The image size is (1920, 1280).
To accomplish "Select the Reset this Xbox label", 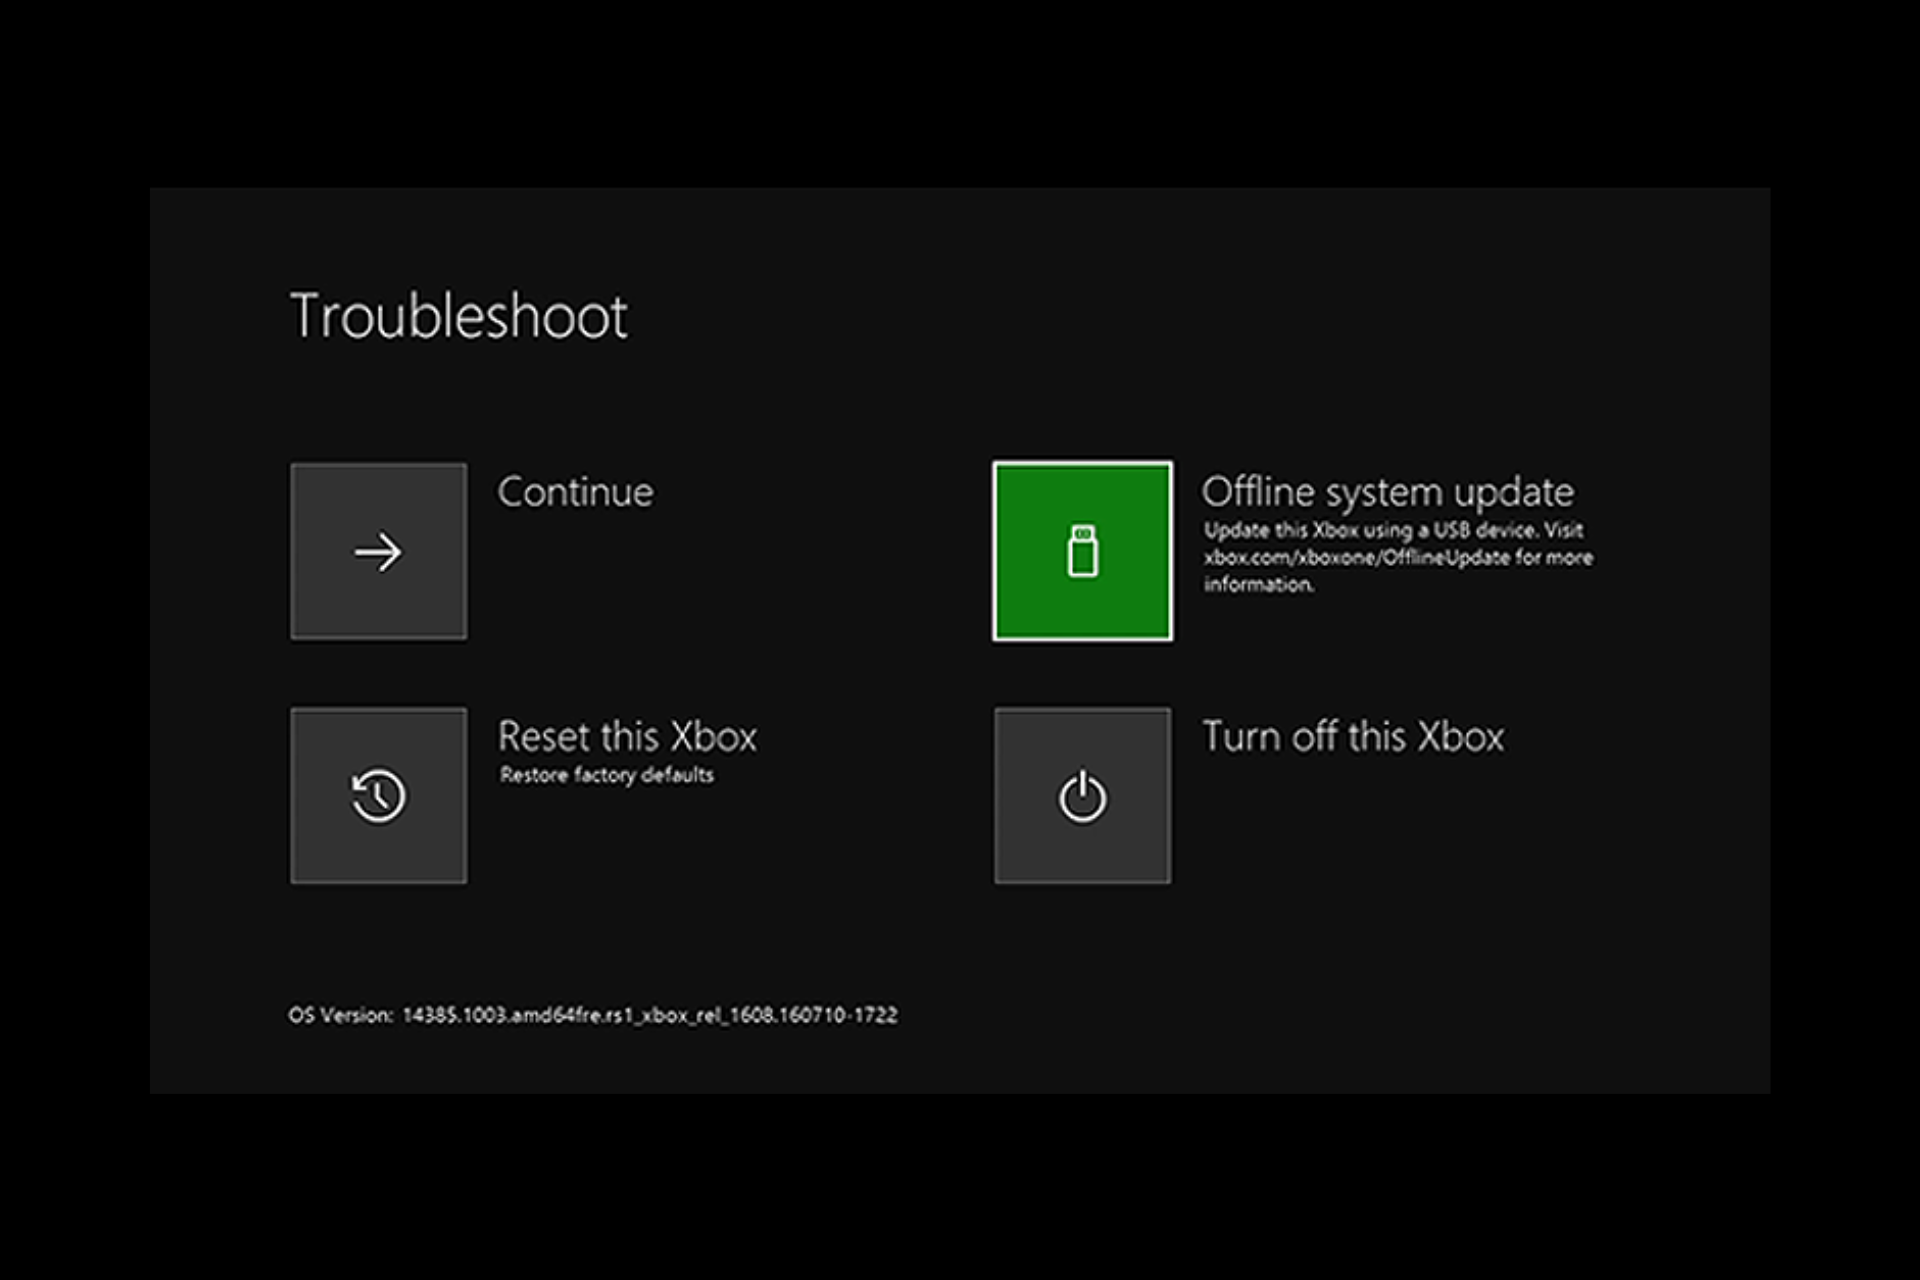I will (627, 737).
